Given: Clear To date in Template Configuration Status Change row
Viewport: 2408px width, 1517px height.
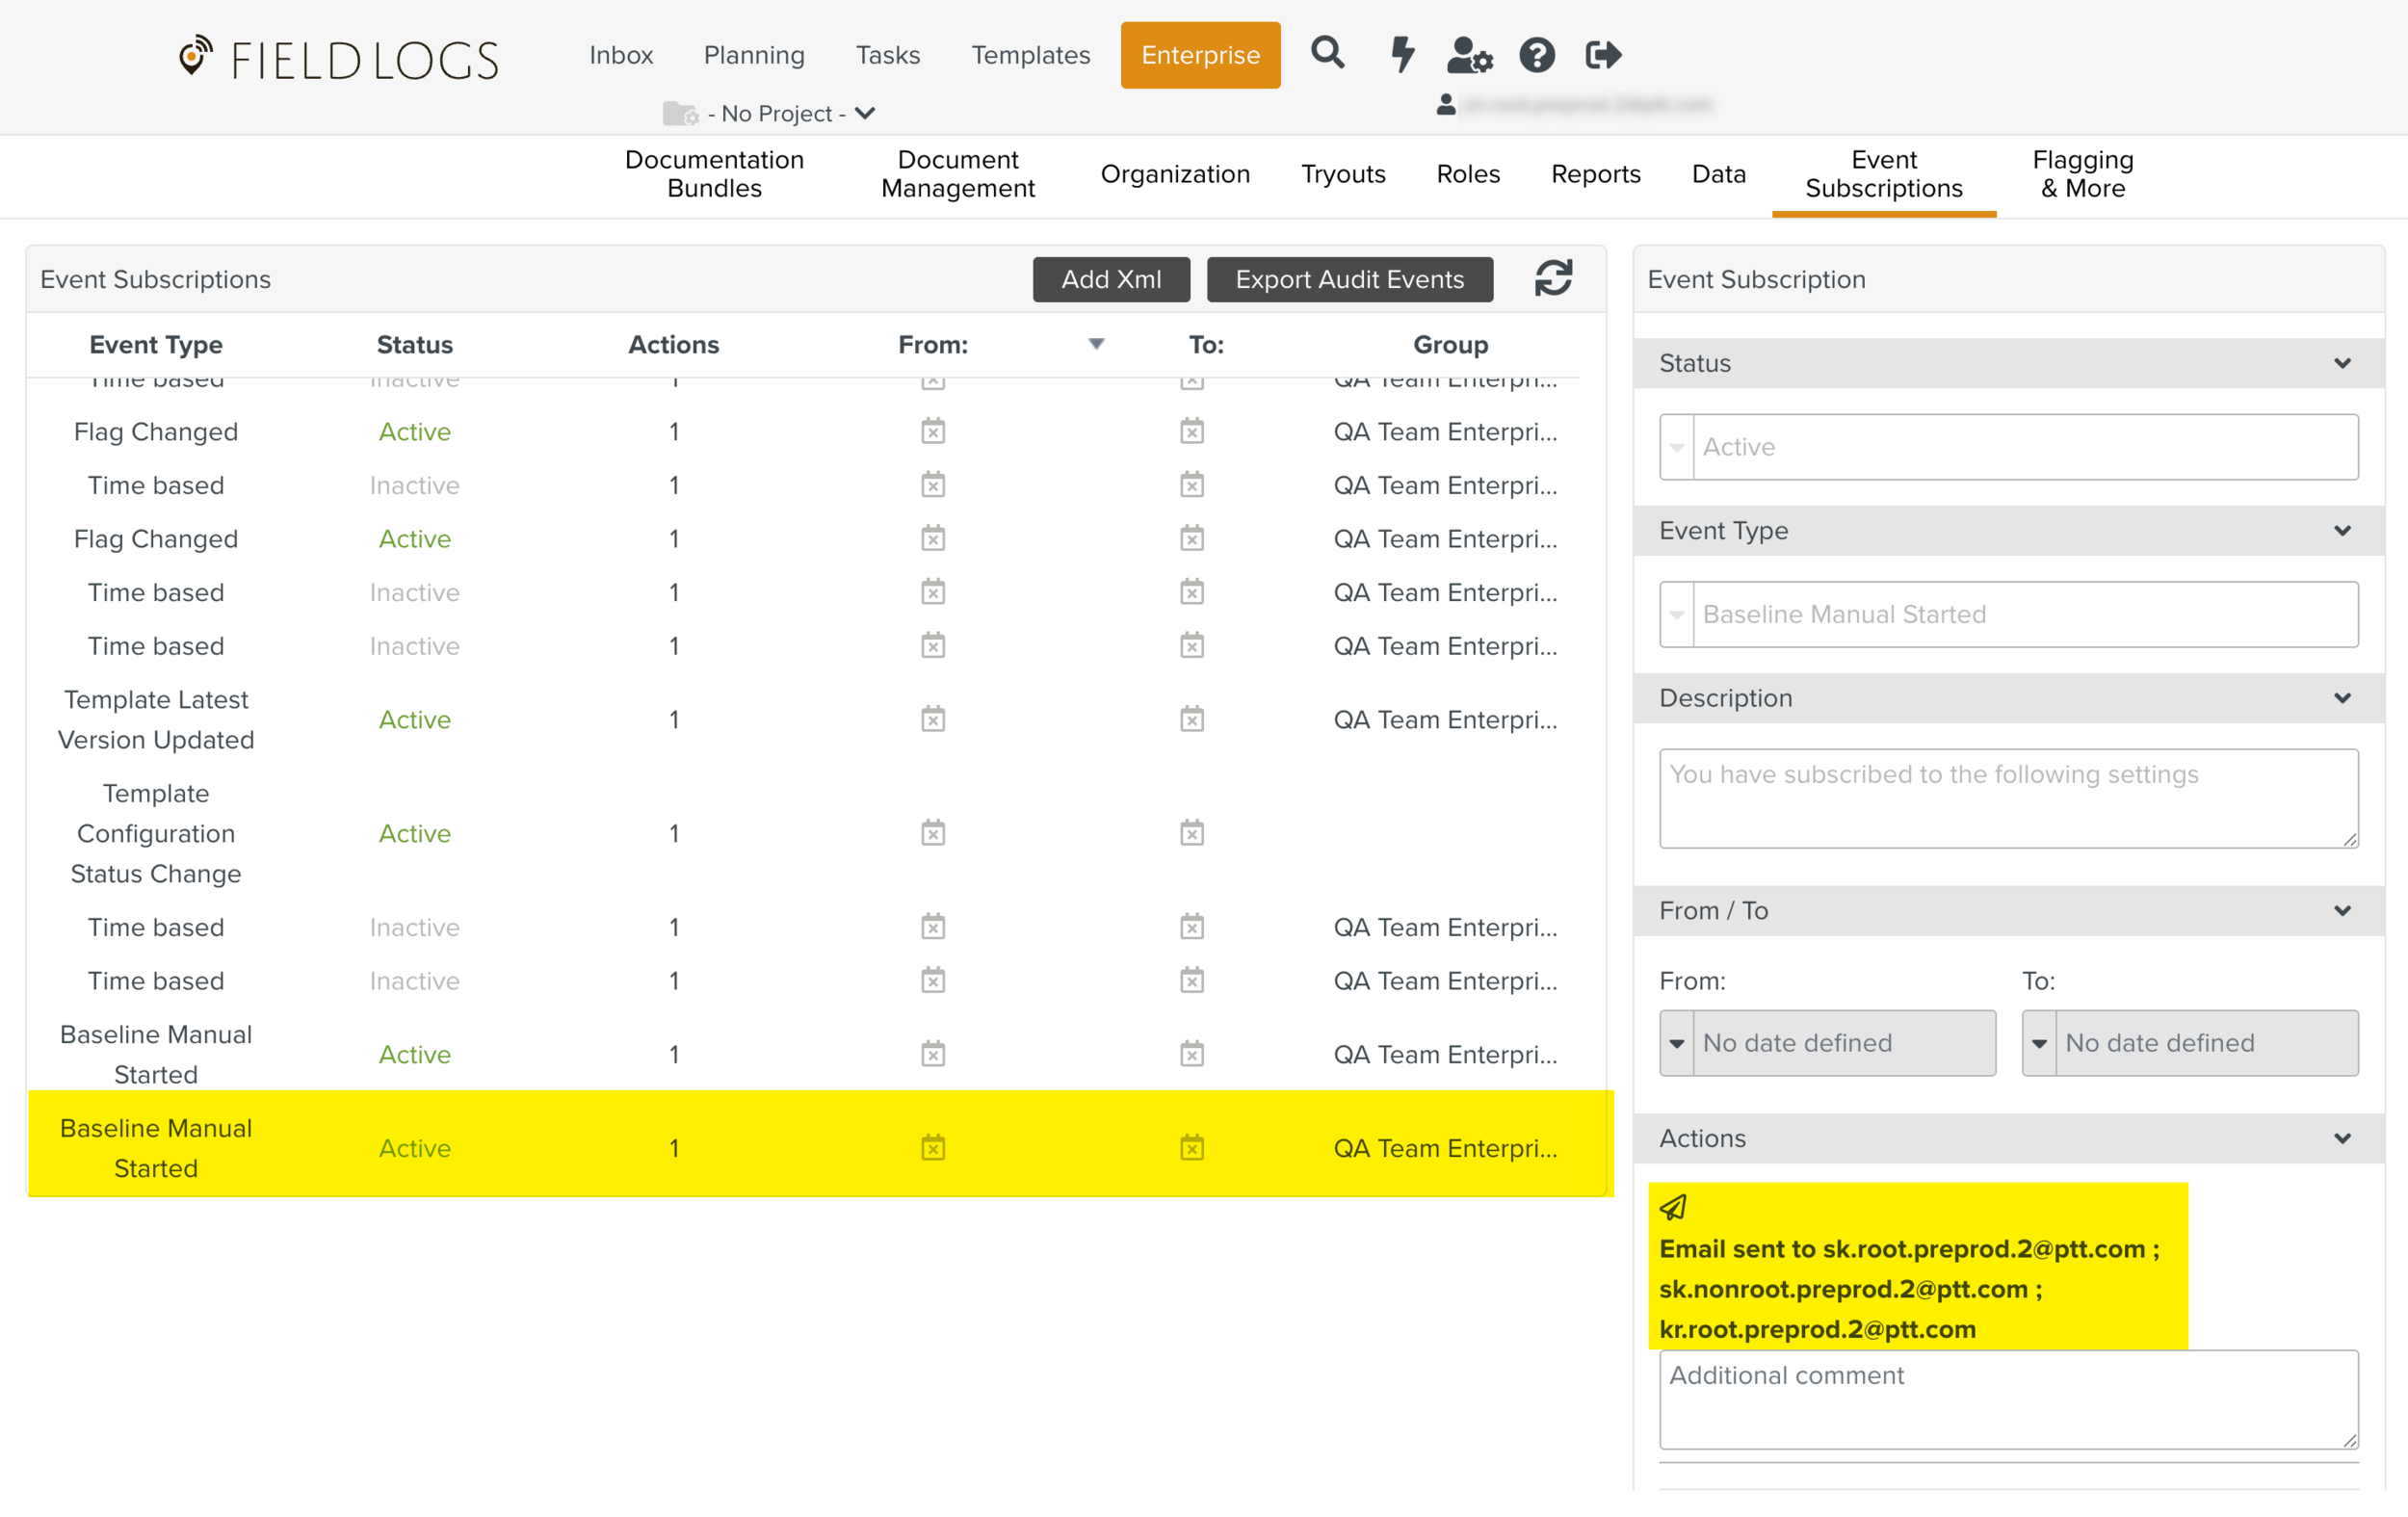Looking at the screenshot, I should 1191,833.
